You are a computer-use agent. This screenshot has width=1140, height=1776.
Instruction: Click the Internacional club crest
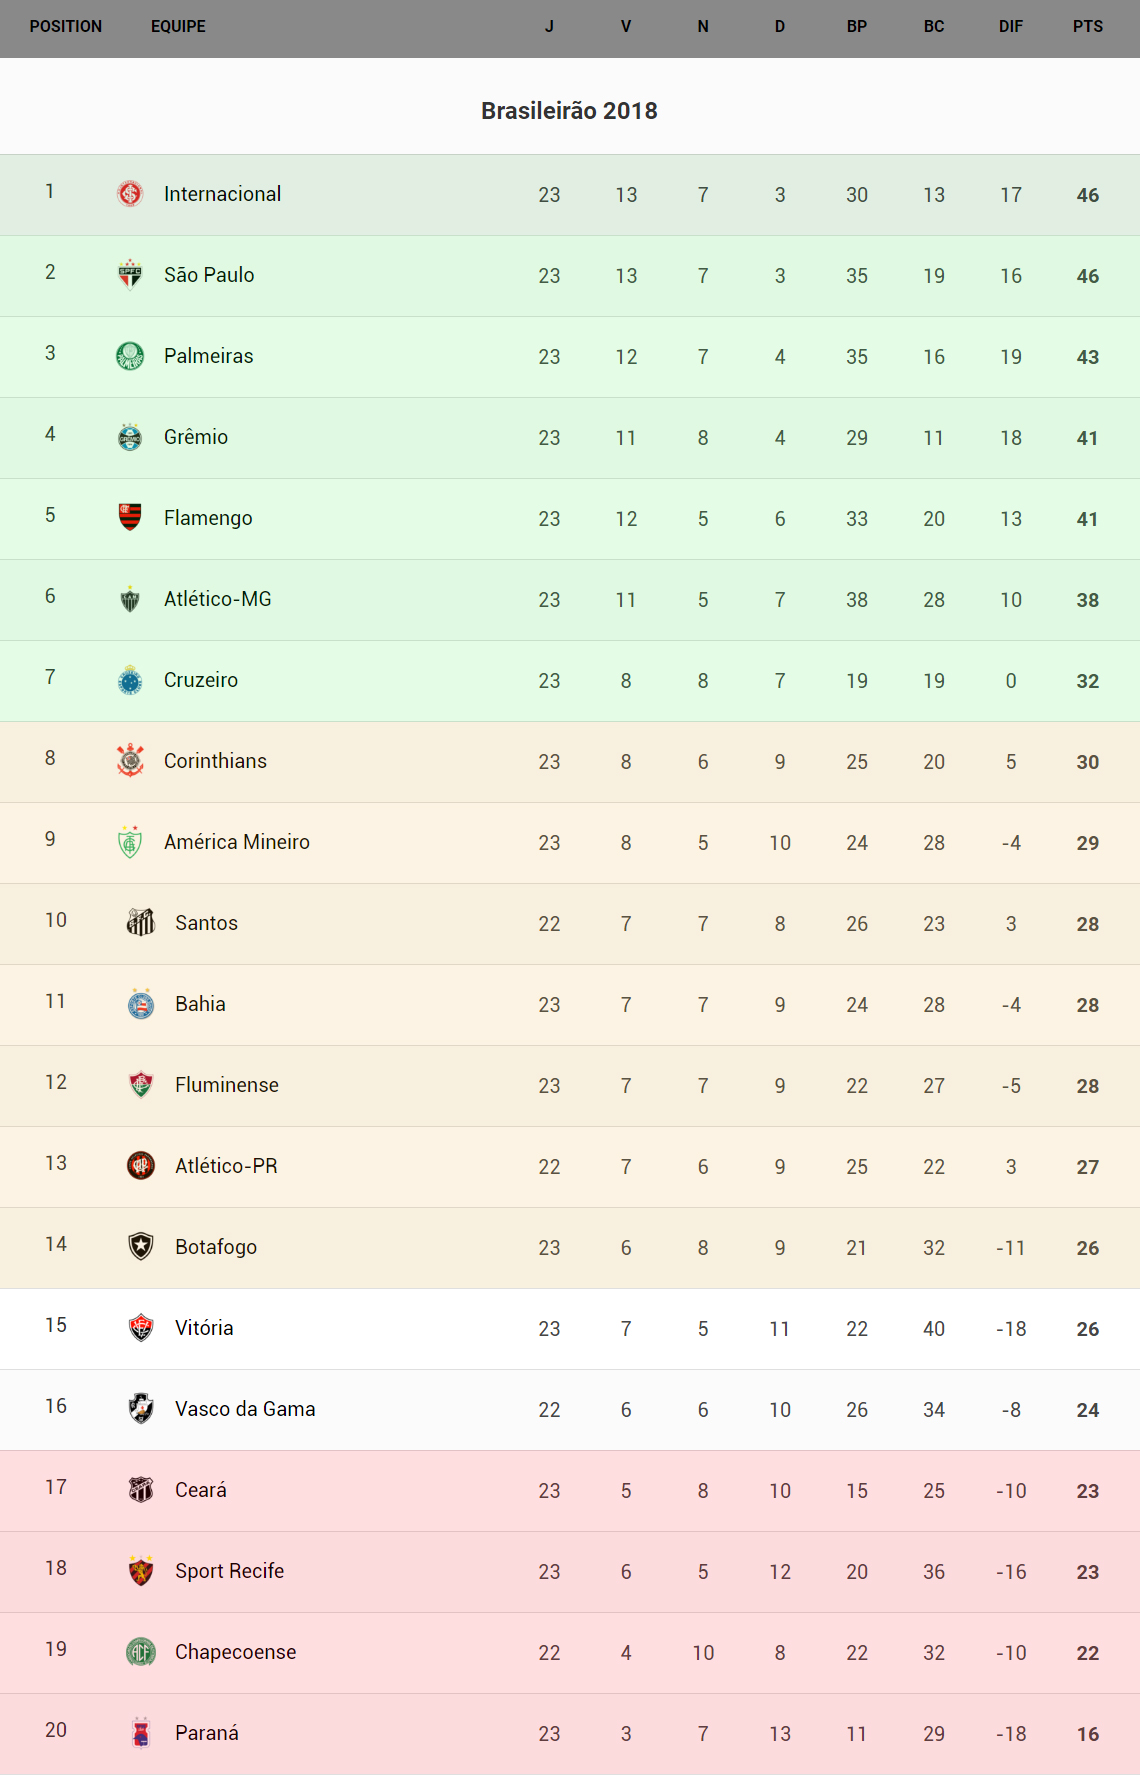130,194
